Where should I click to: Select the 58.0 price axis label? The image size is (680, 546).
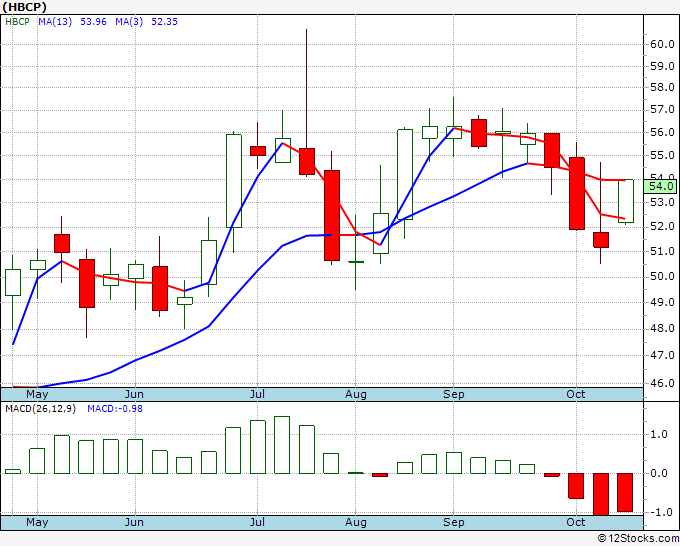coord(662,88)
